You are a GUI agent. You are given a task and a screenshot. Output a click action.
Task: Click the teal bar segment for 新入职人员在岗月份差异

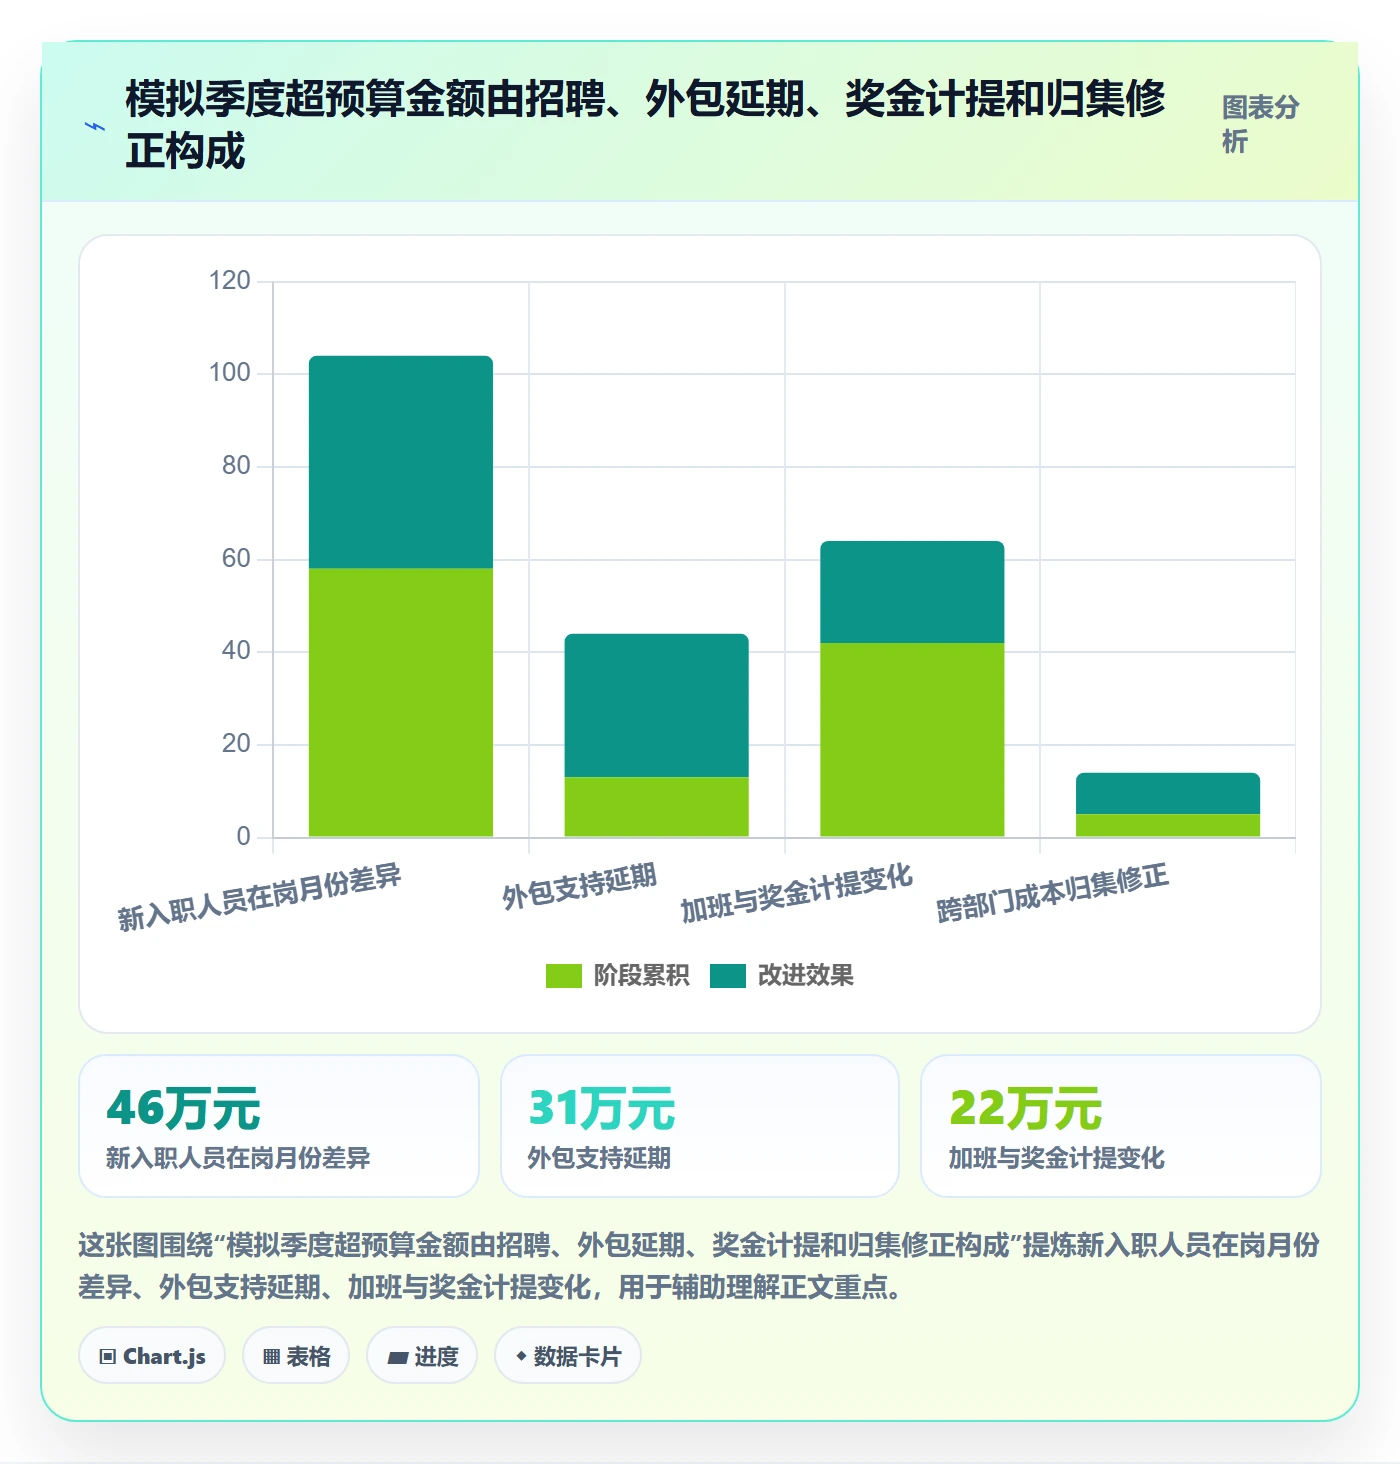tap(401, 462)
